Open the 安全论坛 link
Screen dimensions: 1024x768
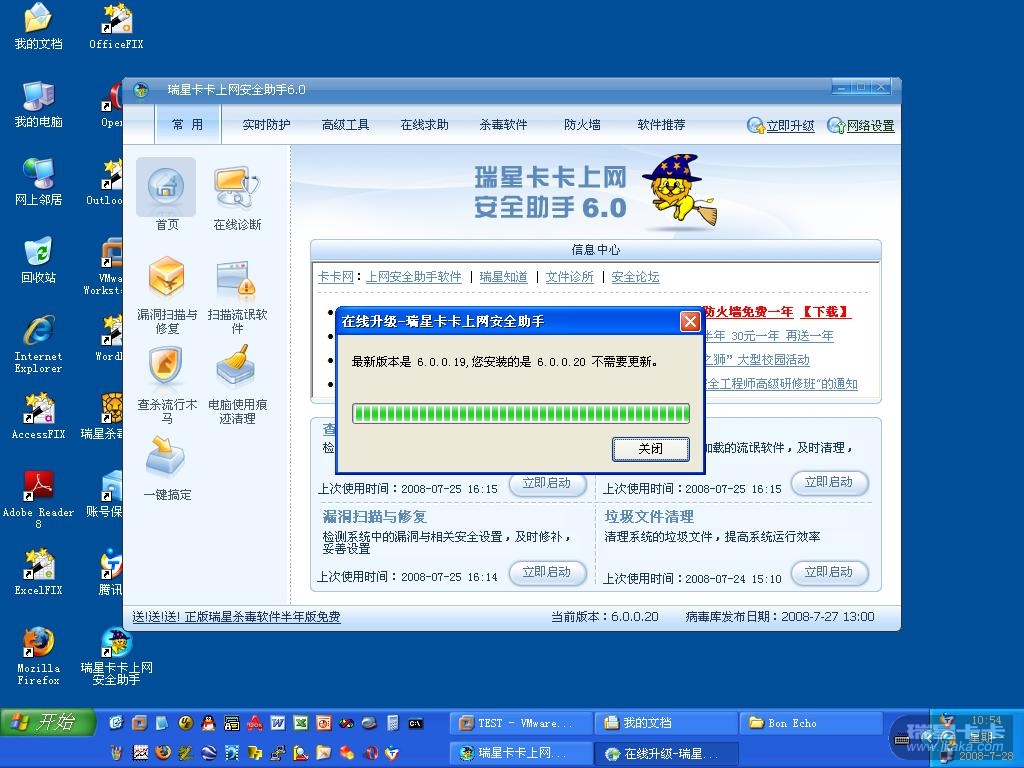(635, 277)
